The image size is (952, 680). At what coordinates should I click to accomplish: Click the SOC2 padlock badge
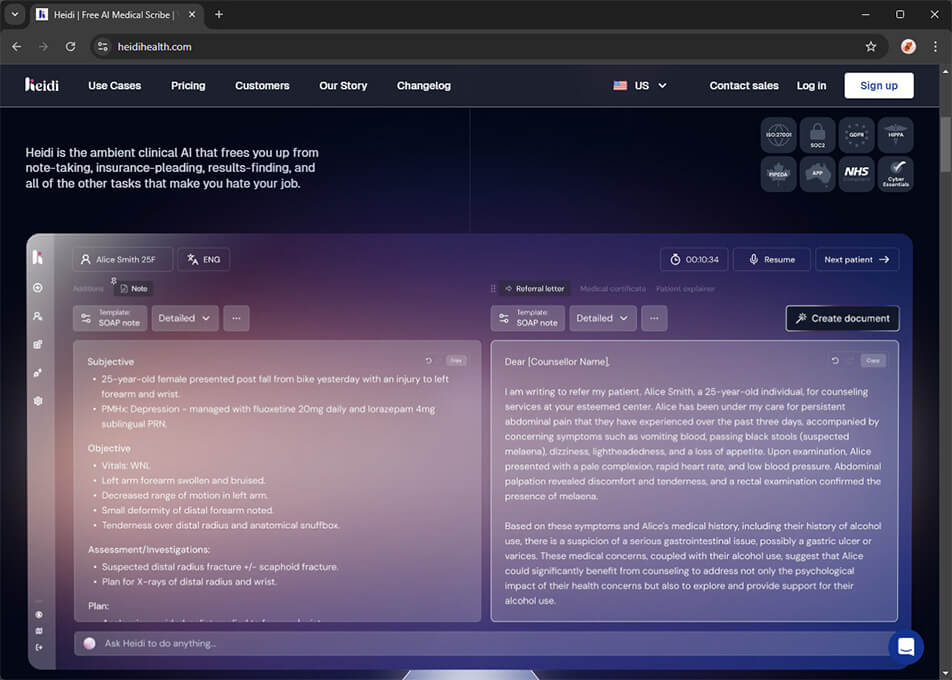pos(817,135)
